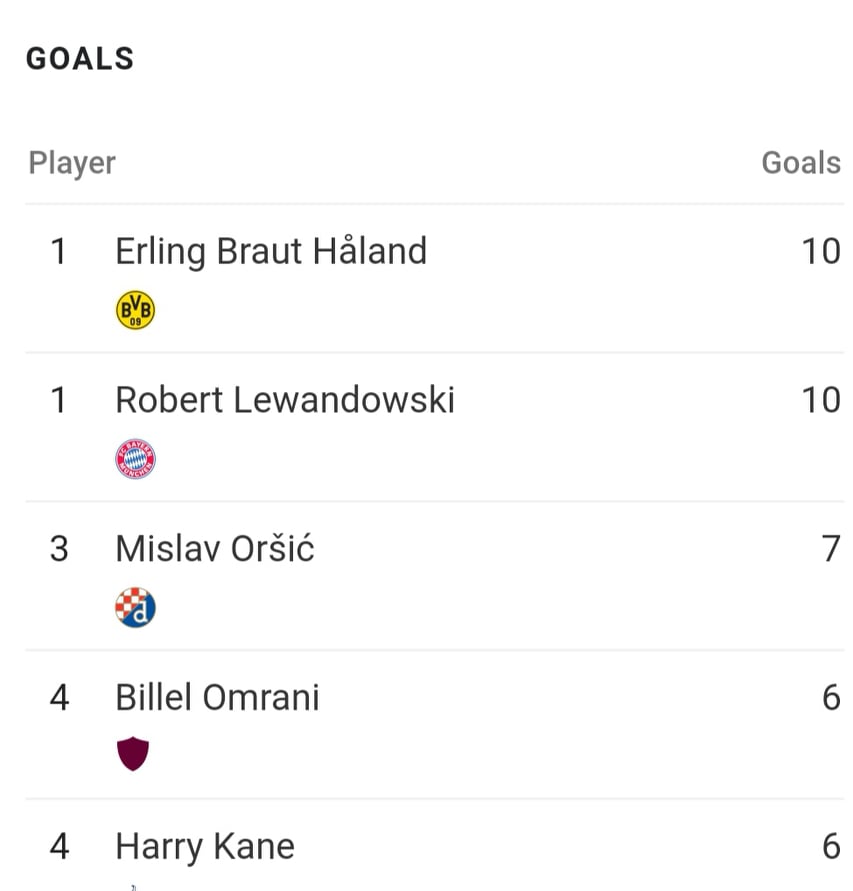Click Lewandowski's goal count of 10
Screen dimensions: 853x891
(821, 400)
